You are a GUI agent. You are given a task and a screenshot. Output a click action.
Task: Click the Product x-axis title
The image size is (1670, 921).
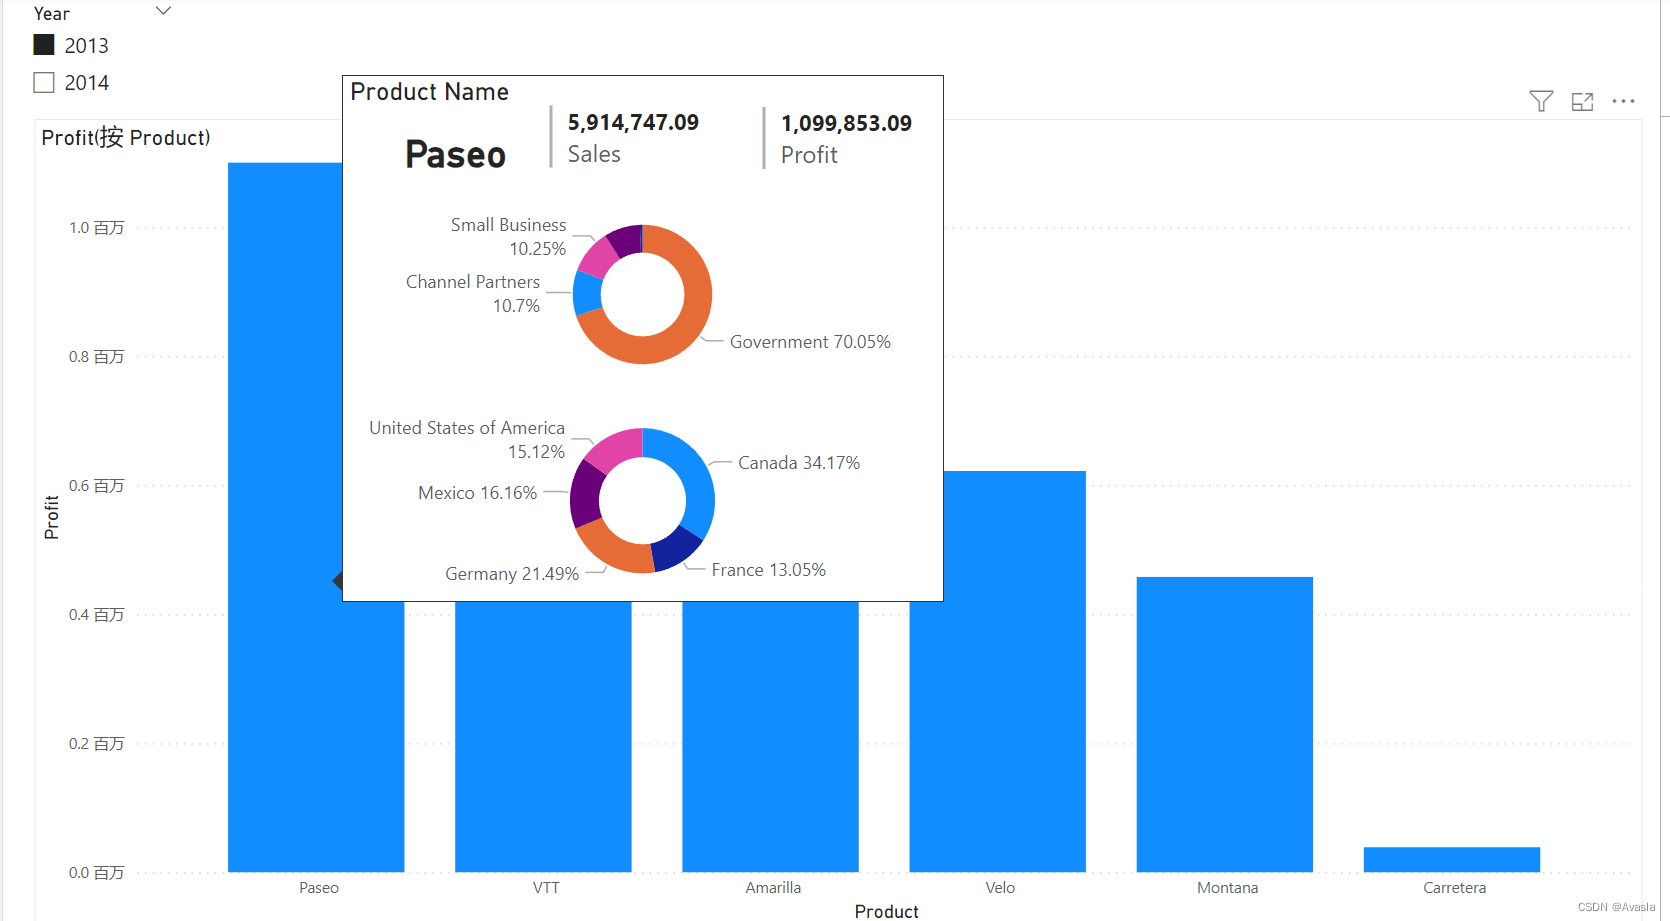(886, 911)
